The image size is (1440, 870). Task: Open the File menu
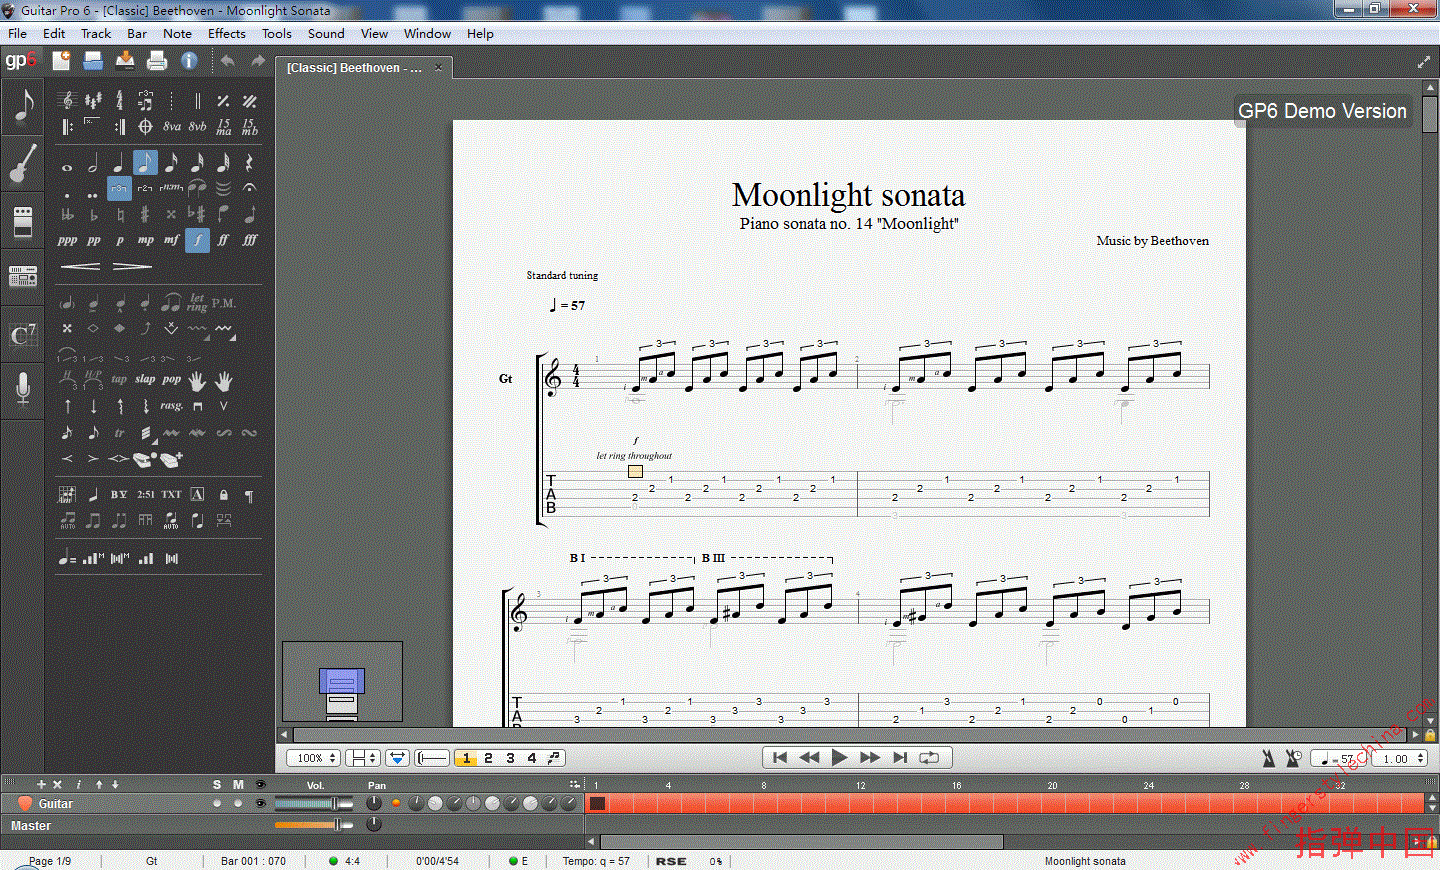point(17,33)
